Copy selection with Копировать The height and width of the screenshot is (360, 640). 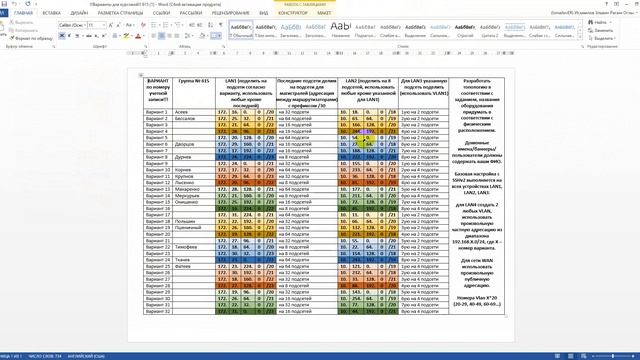tap(23, 30)
